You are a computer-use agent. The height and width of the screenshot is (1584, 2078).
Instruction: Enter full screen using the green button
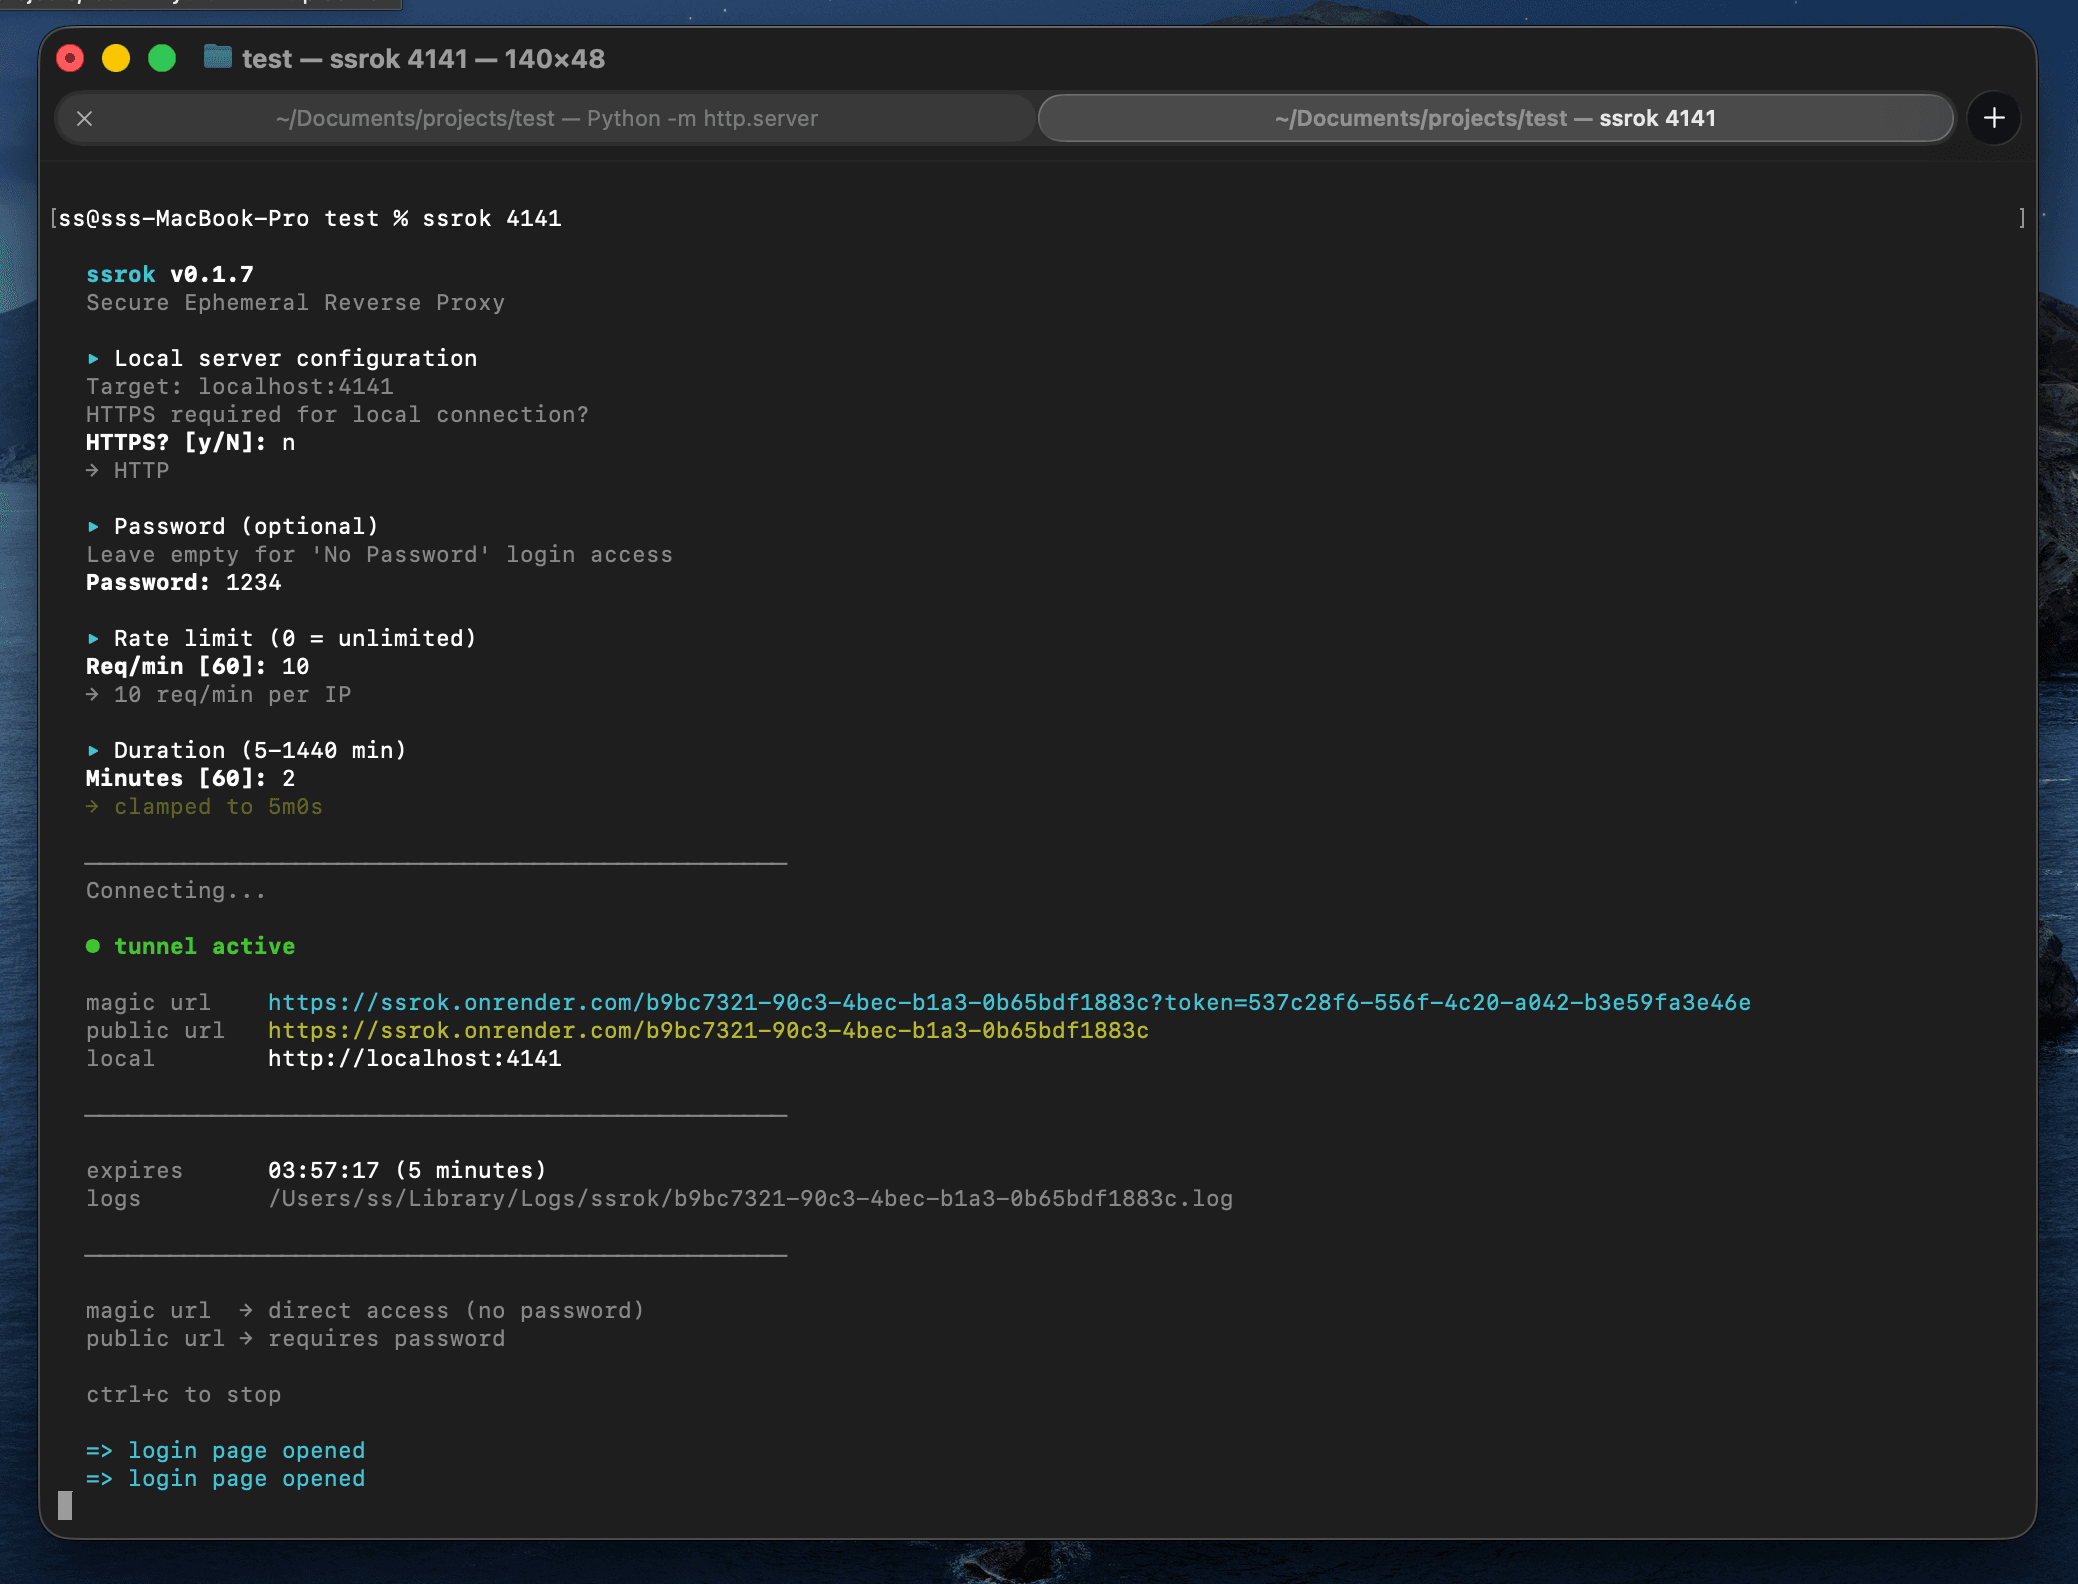[x=162, y=58]
